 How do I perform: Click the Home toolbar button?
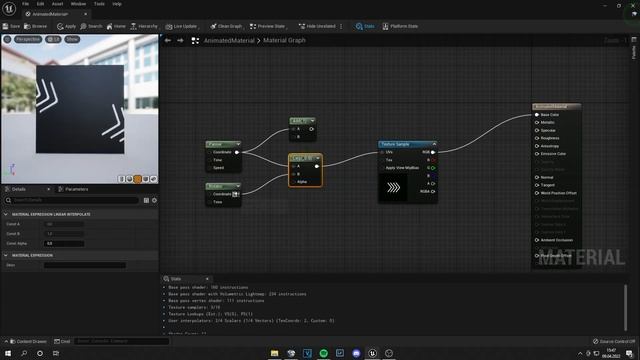point(116,26)
